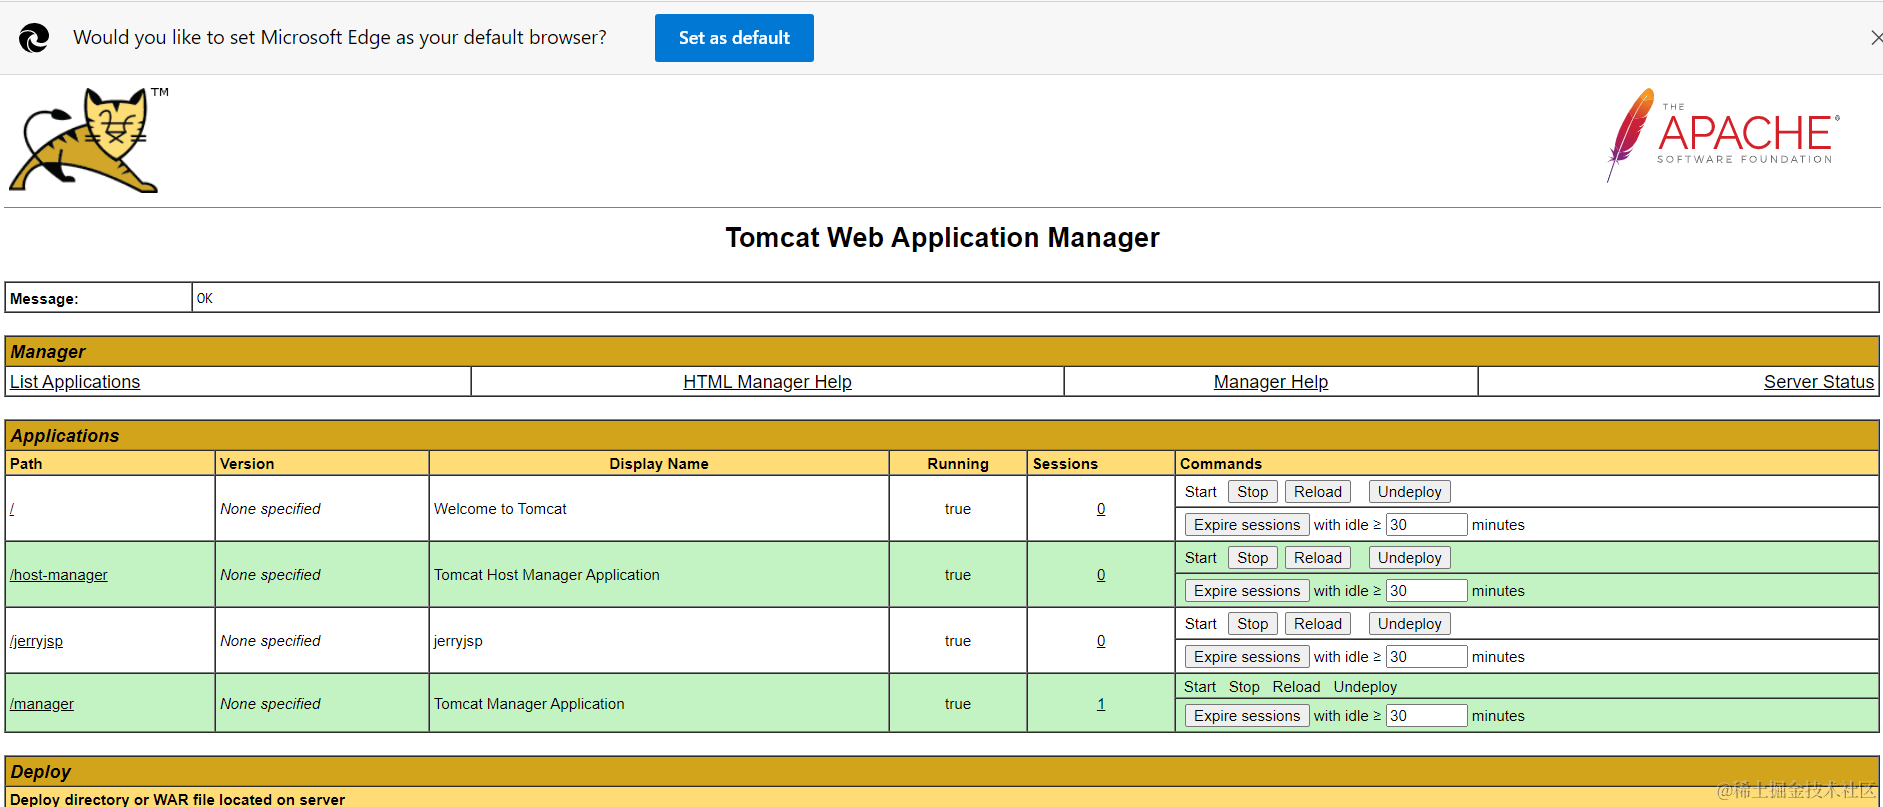Undeploy the host-manager application
This screenshot has height=807, width=1883.
point(1409,558)
